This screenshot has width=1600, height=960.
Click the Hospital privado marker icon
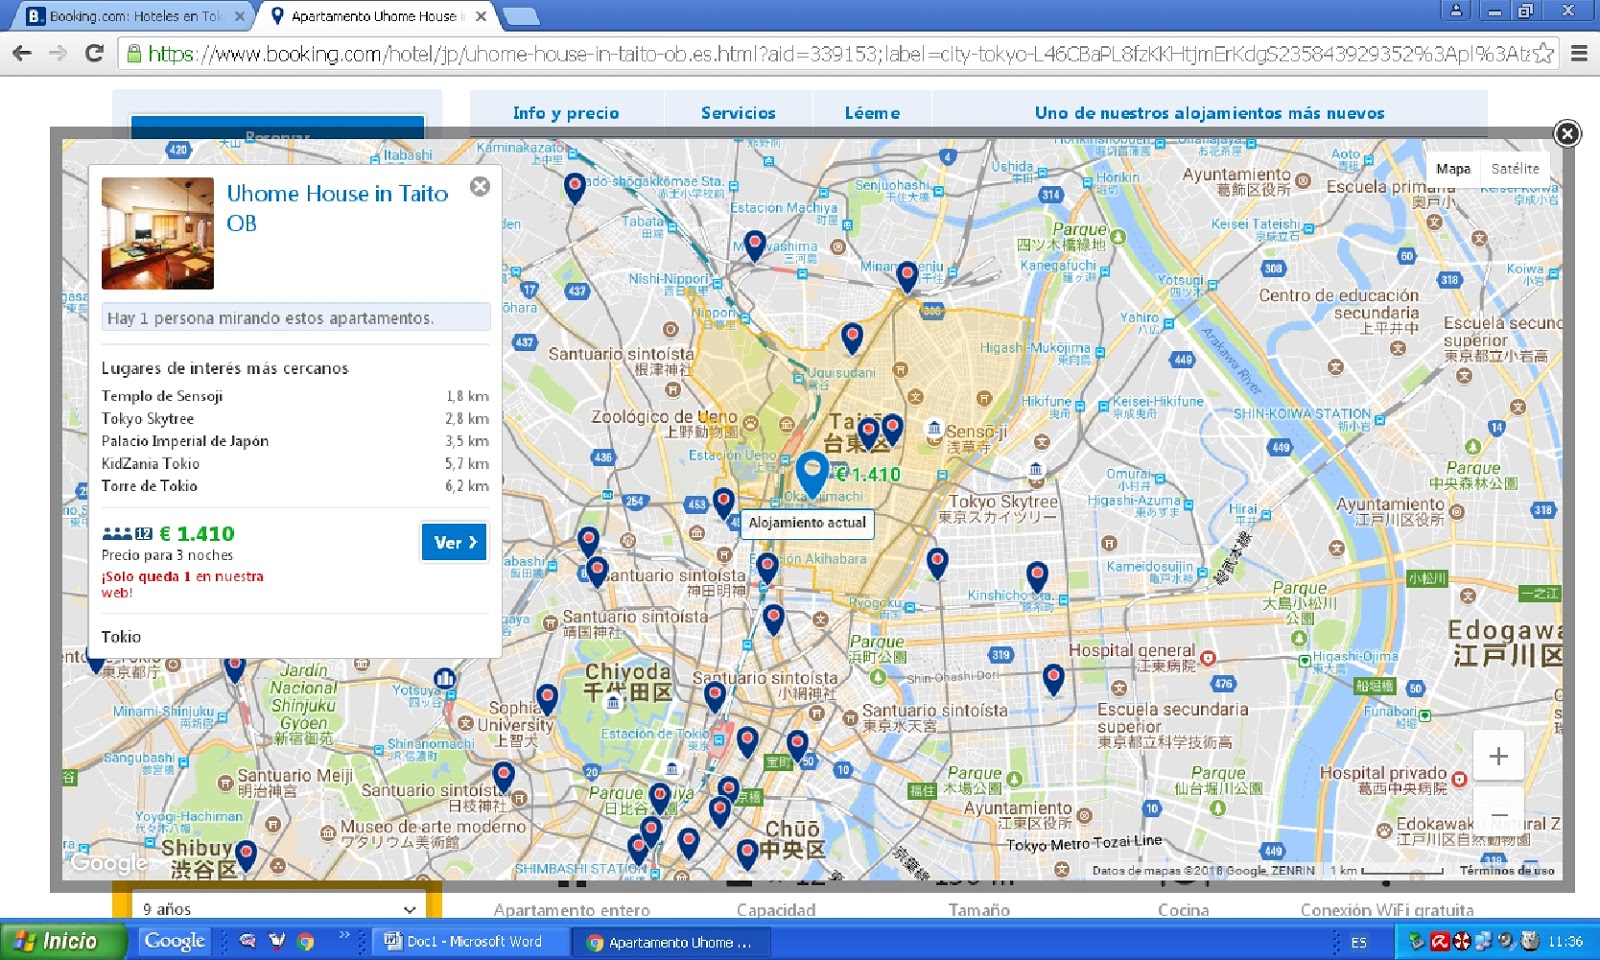click(1459, 779)
